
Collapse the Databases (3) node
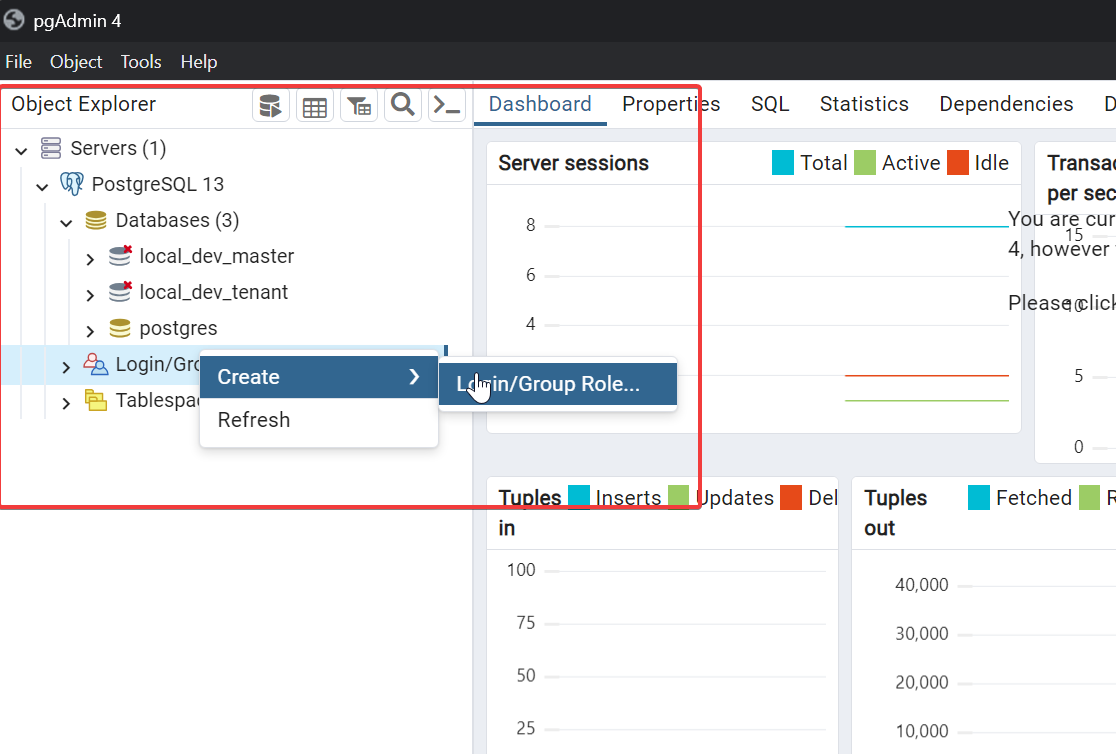[x=66, y=223]
